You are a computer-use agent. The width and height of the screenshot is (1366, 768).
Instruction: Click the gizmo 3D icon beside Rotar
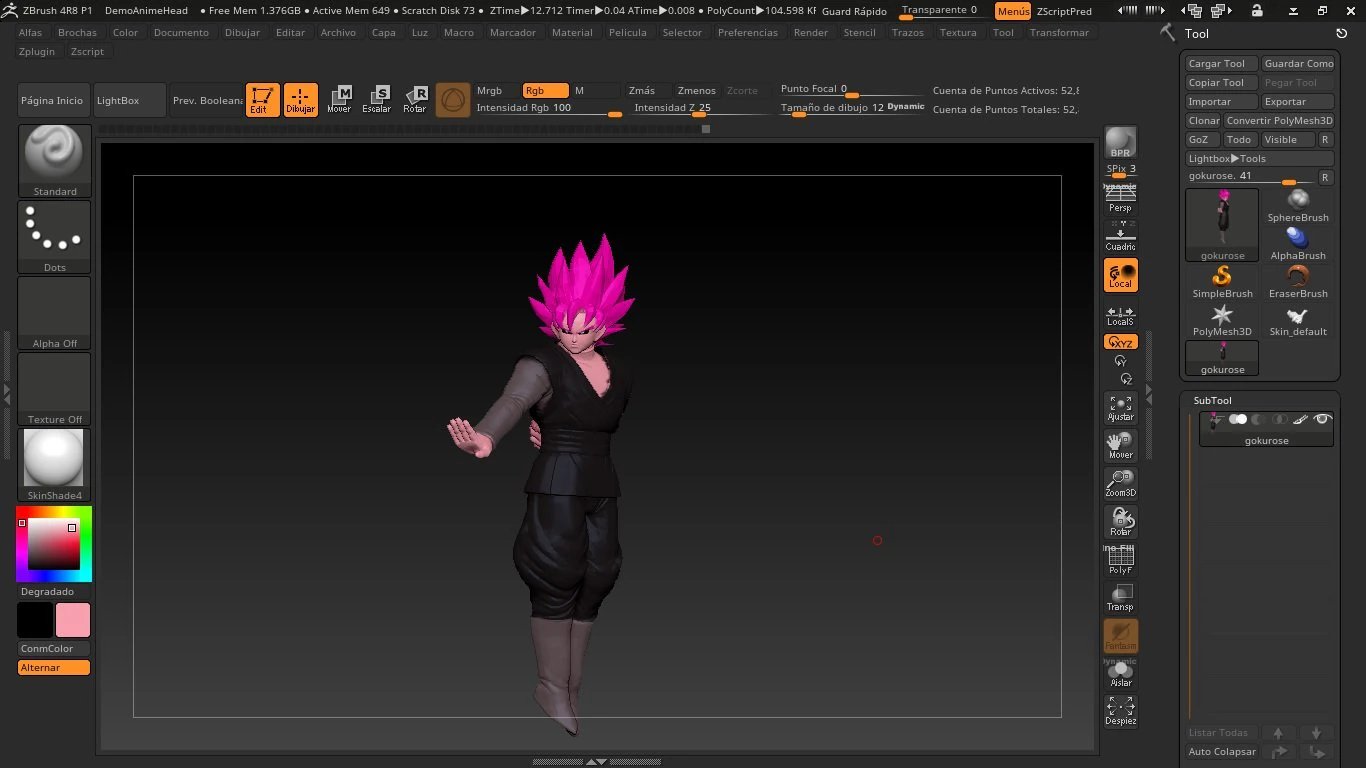coord(453,100)
